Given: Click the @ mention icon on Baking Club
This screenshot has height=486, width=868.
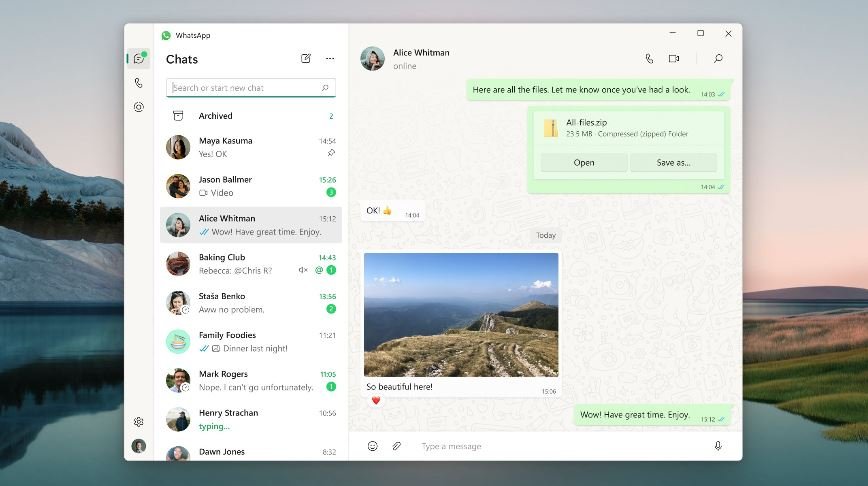Looking at the screenshot, I should [319, 270].
